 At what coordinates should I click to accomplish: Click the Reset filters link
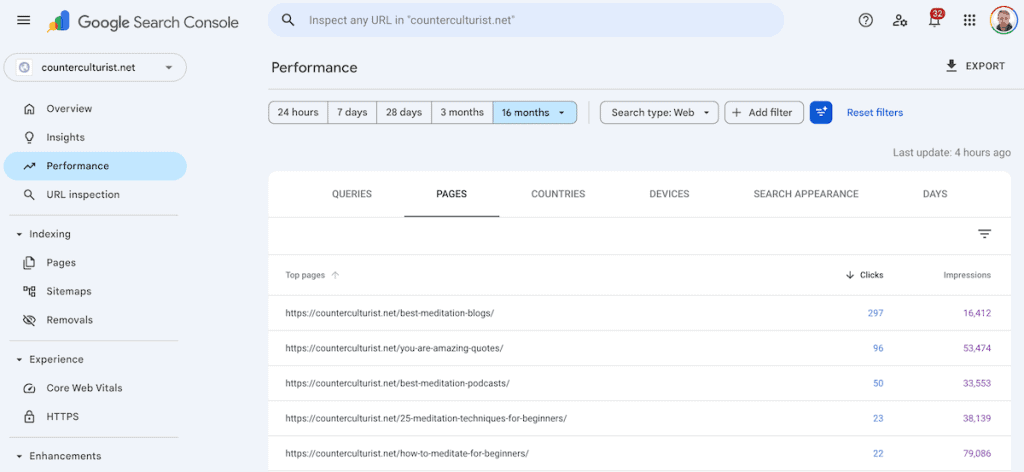pos(875,112)
